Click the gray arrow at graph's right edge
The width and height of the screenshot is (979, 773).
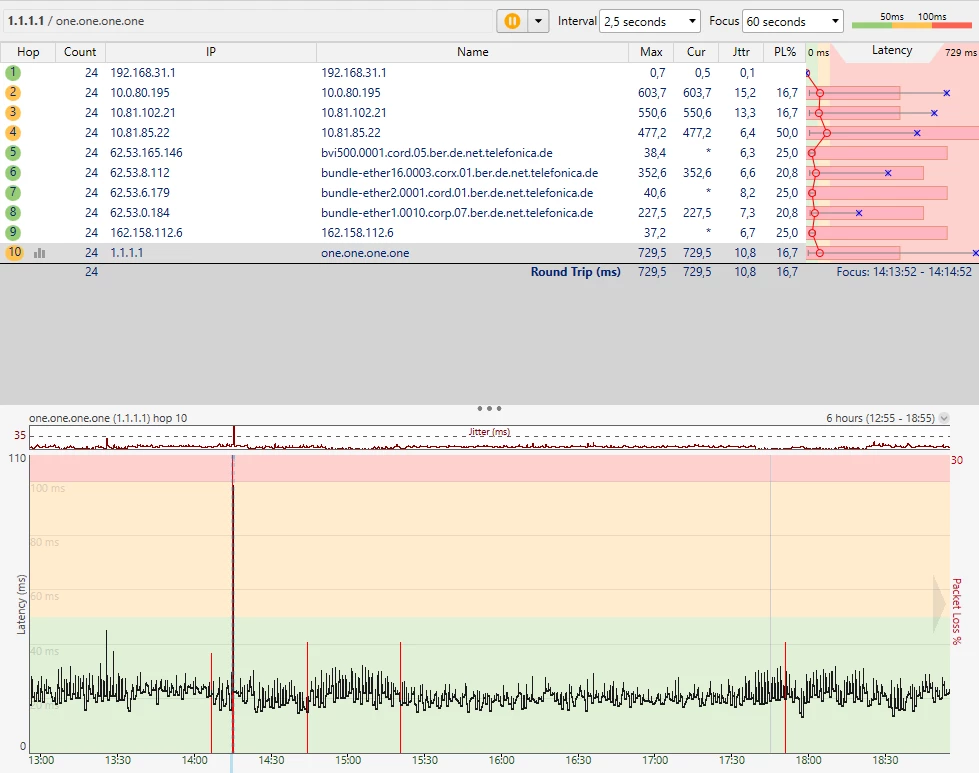pos(938,604)
